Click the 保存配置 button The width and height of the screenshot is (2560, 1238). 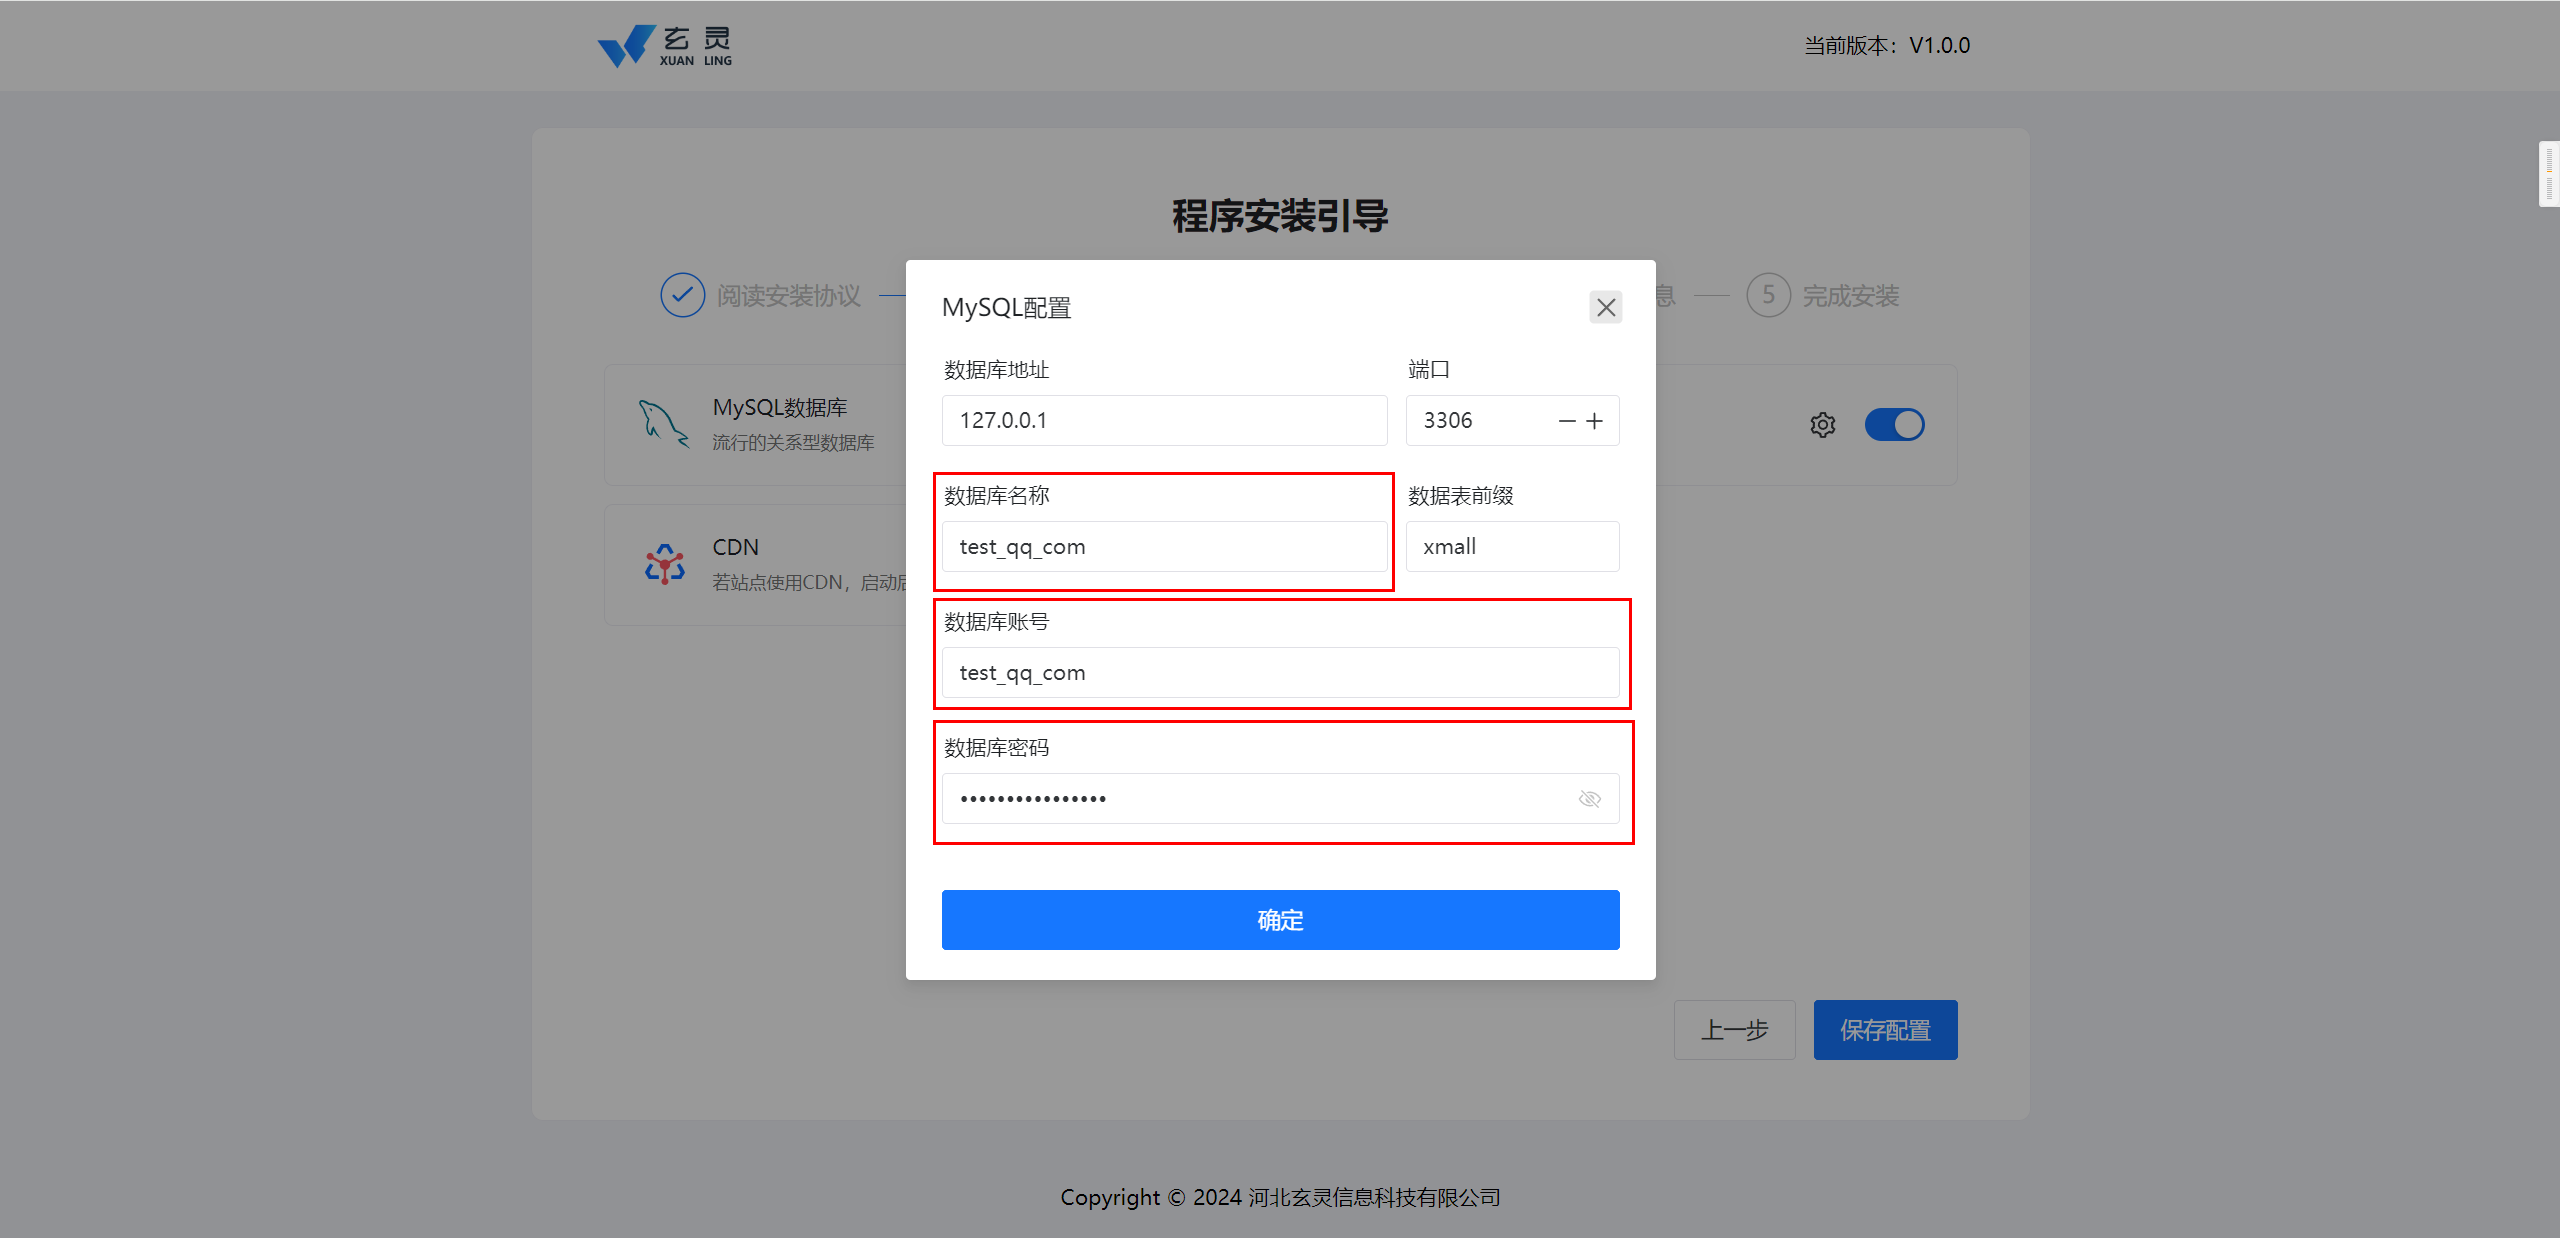point(1885,1029)
